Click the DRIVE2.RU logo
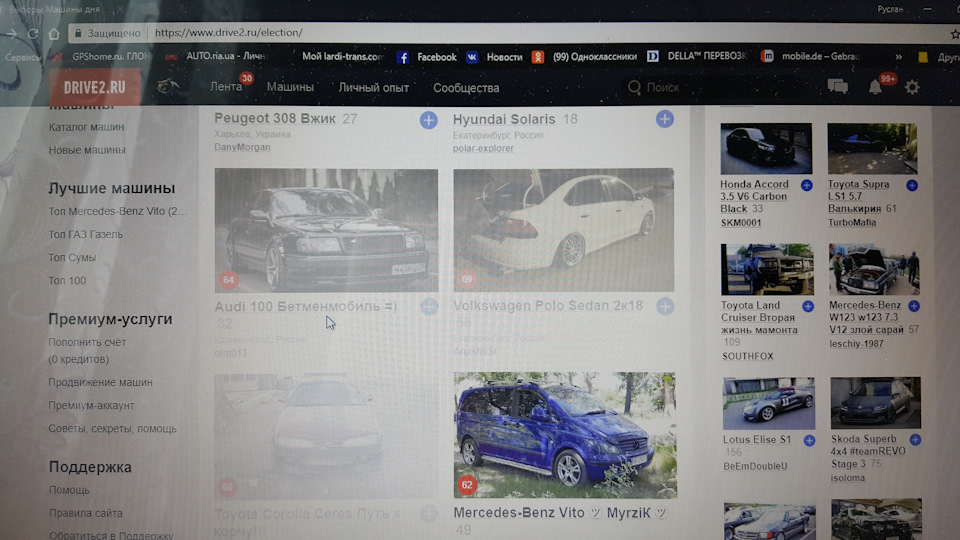The image size is (960, 540). click(x=94, y=88)
